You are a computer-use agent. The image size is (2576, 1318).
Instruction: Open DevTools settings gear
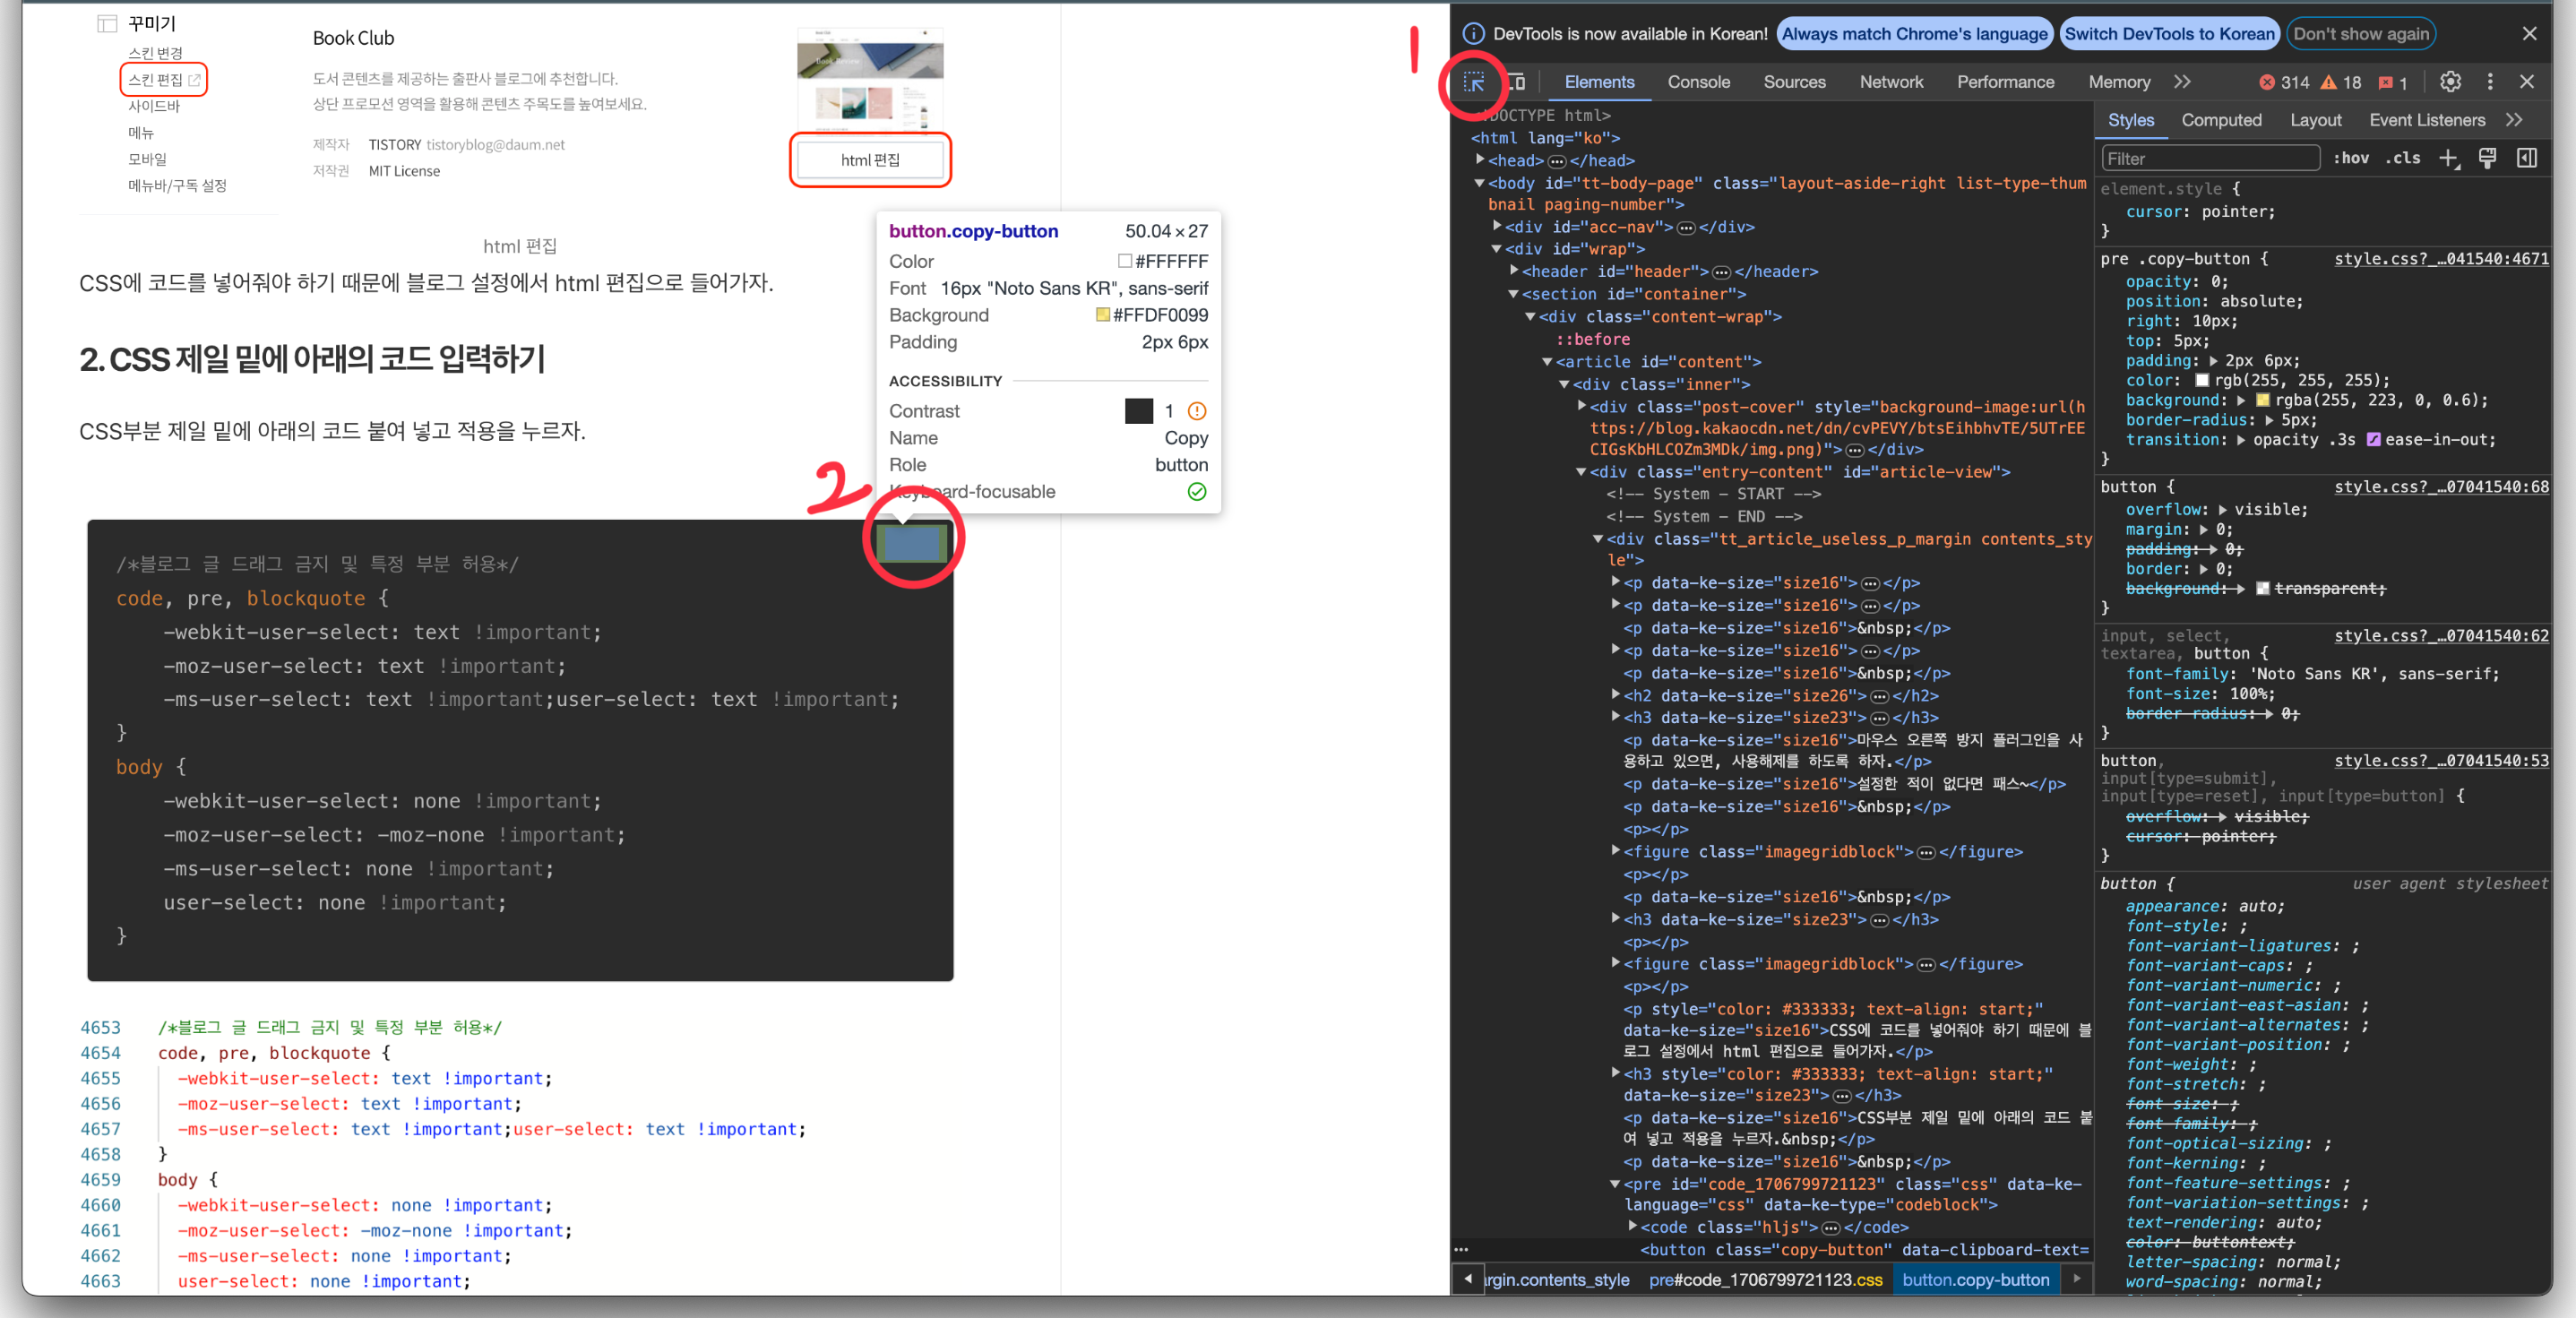click(x=2449, y=82)
